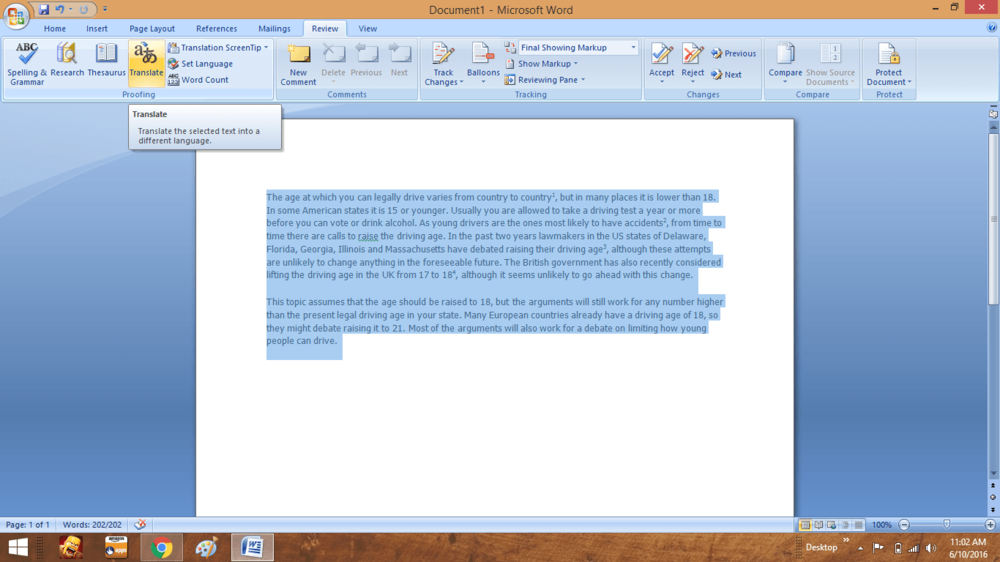Click the Office button logo

15,15
